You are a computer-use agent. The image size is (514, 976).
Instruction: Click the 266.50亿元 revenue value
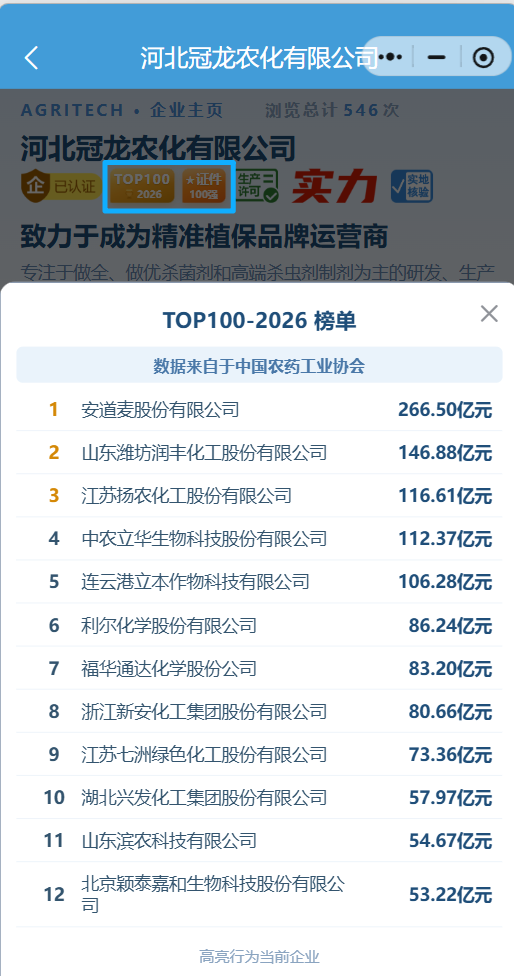coord(445,410)
